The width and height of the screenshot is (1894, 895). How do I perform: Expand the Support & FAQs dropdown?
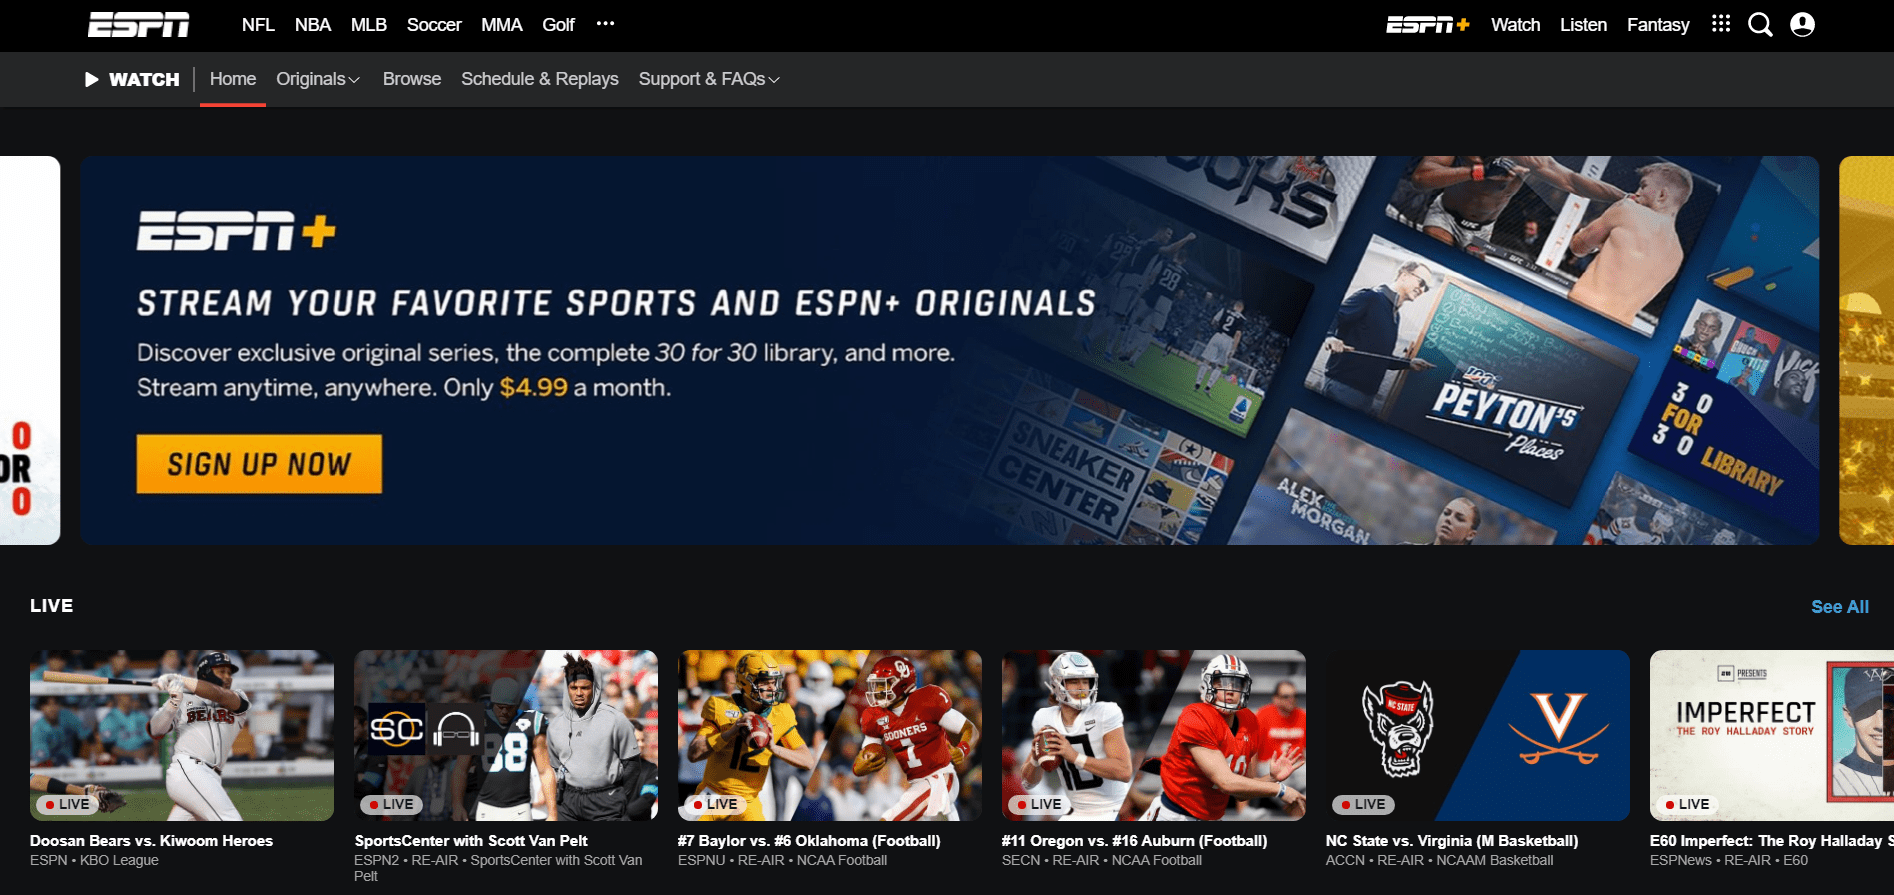coord(709,79)
